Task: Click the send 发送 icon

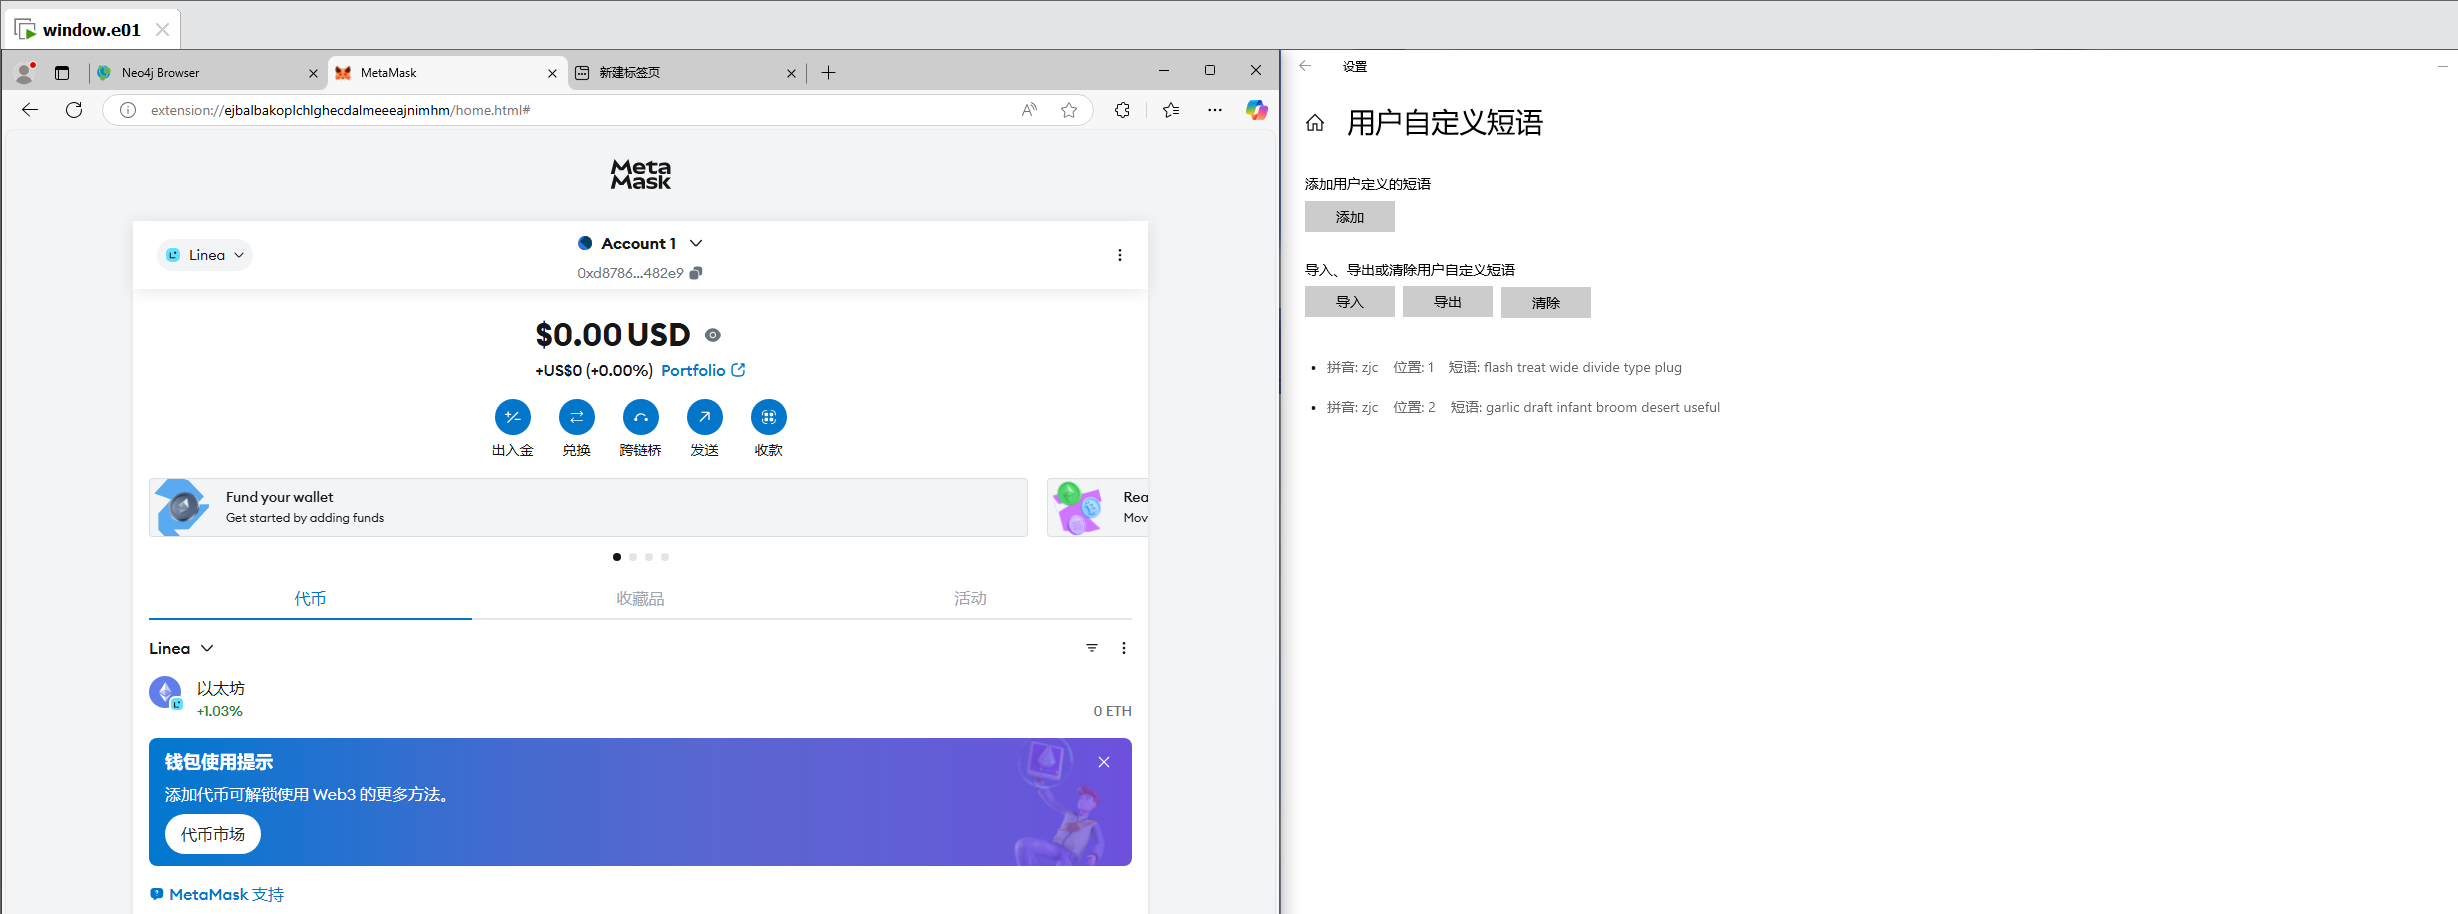Action: click(x=705, y=417)
